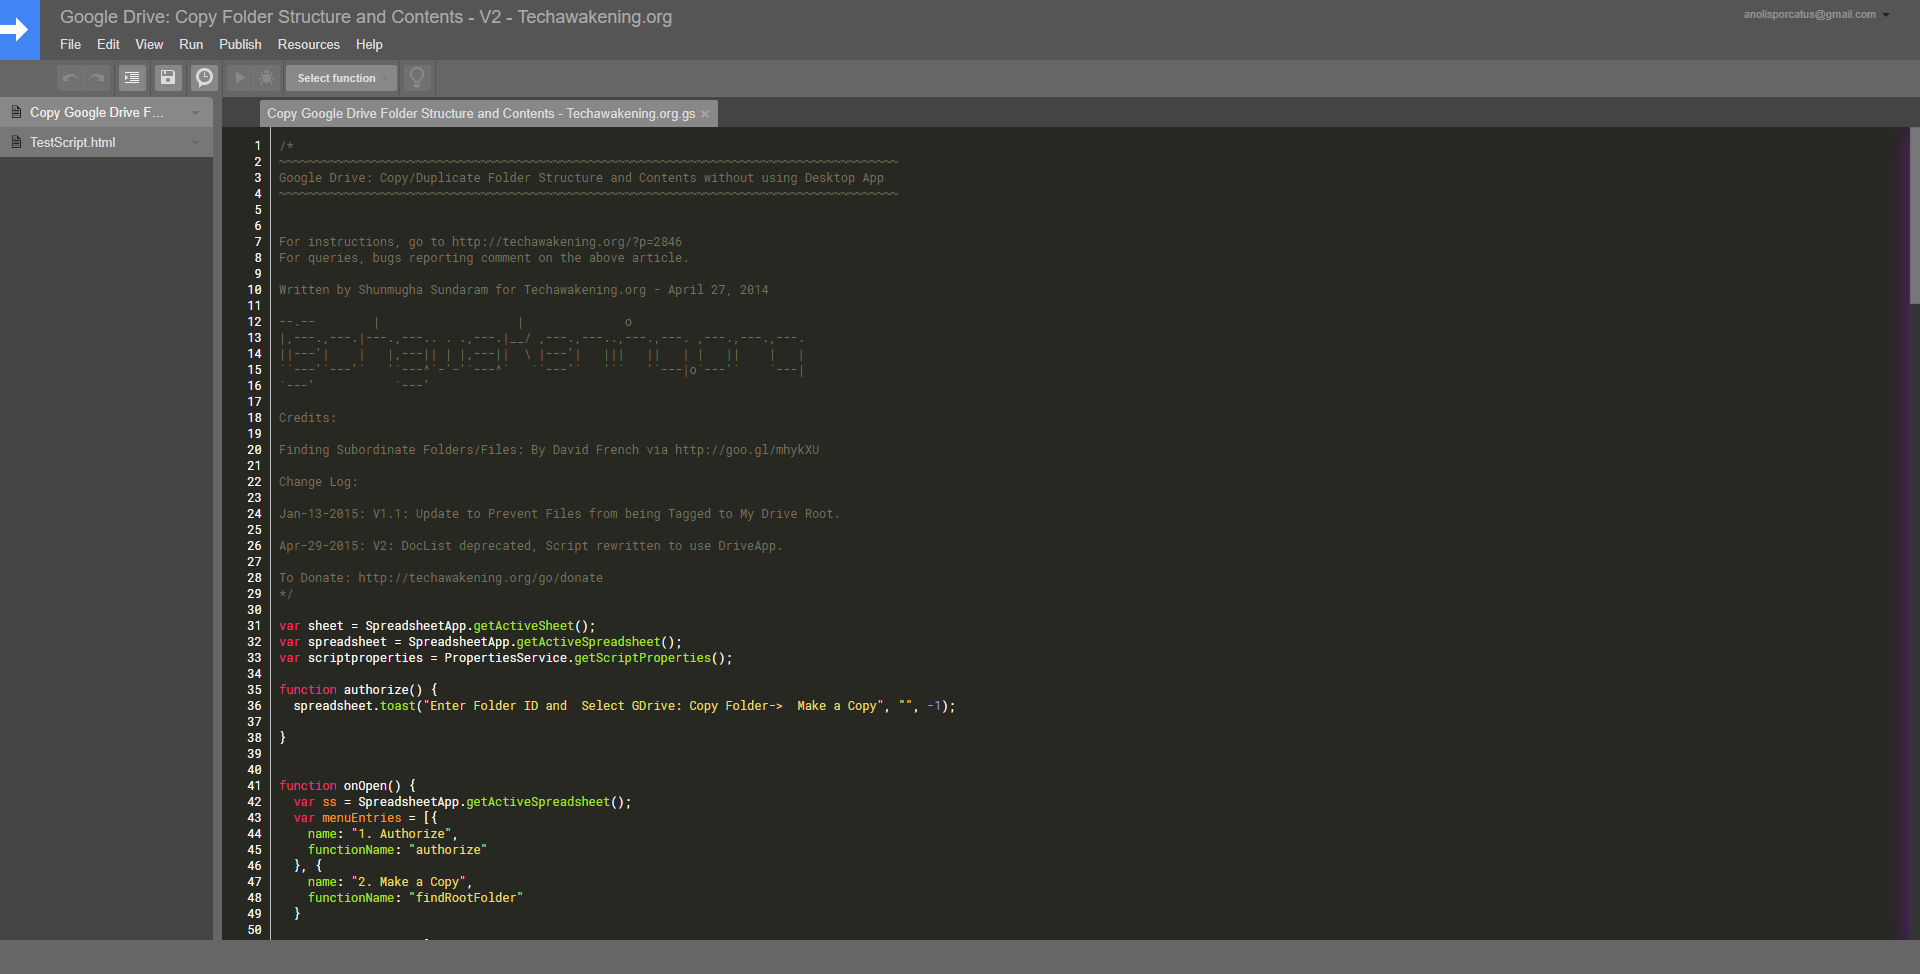Open the Resources menu
This screenshot has height=974, width=1920.
(308, 44)
